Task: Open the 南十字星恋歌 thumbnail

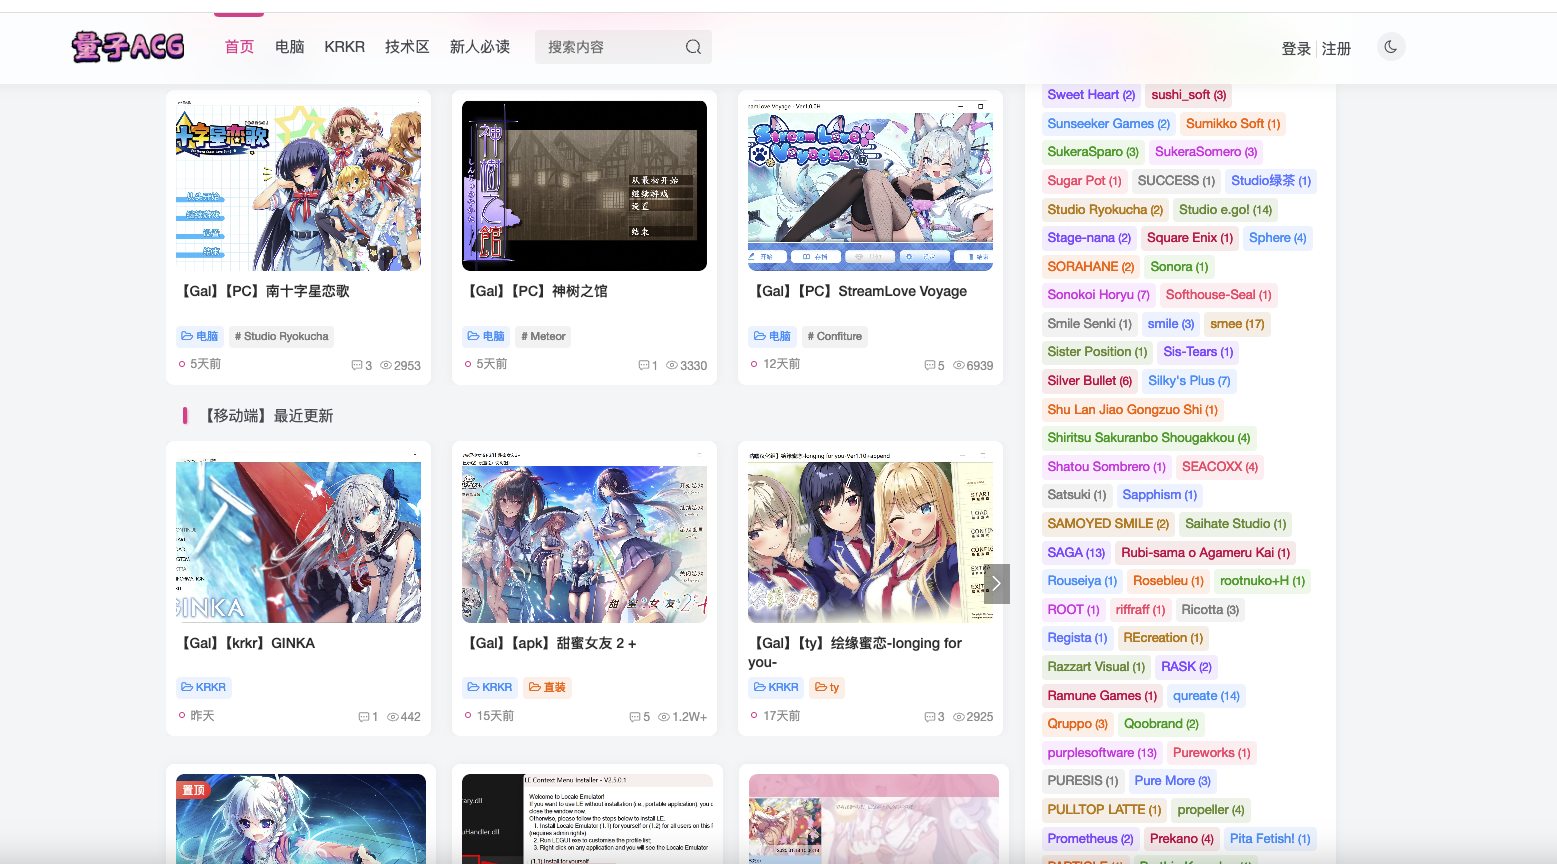Action: [x=298, y=186]
